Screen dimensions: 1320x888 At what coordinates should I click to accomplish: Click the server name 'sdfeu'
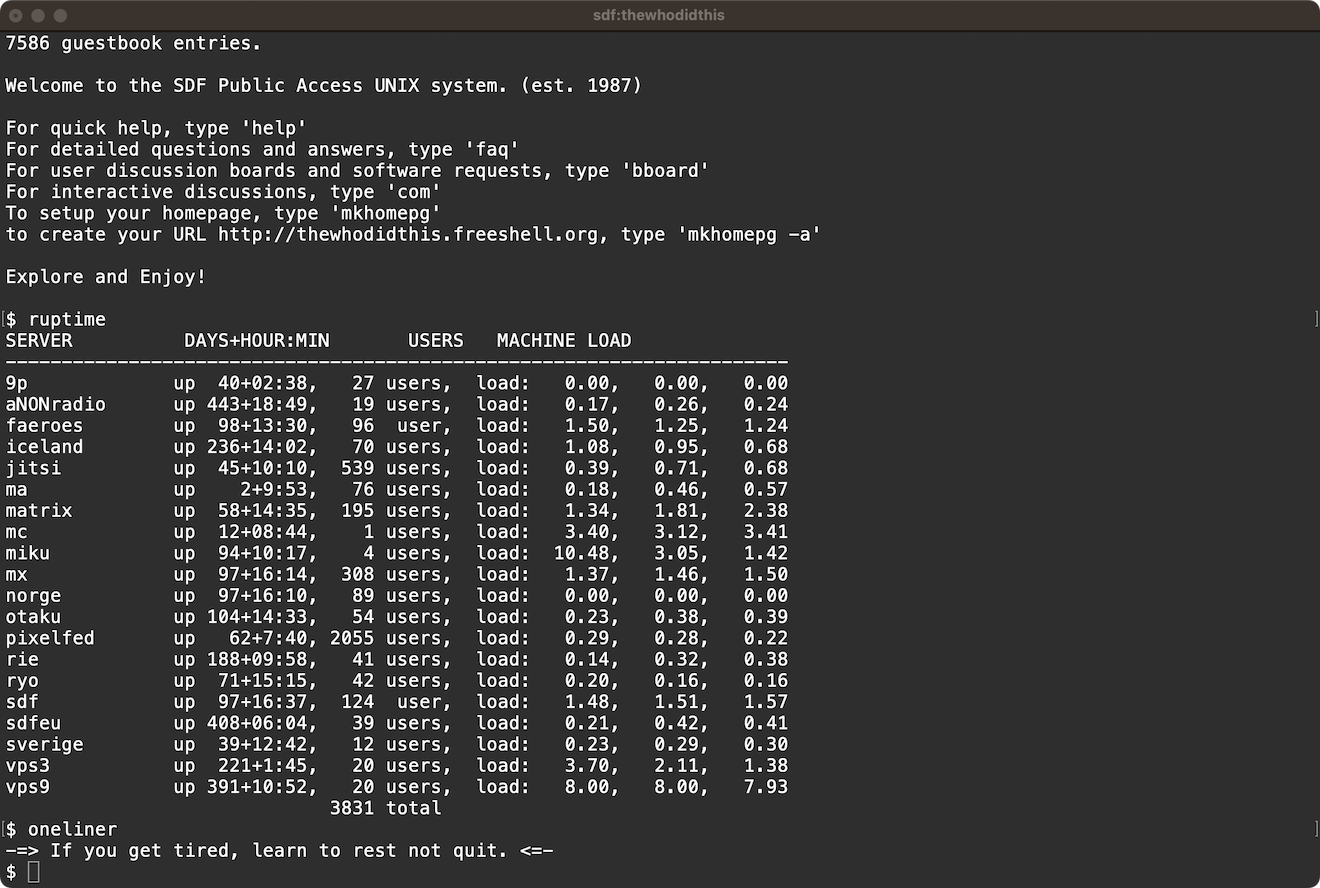coord(34,723)
